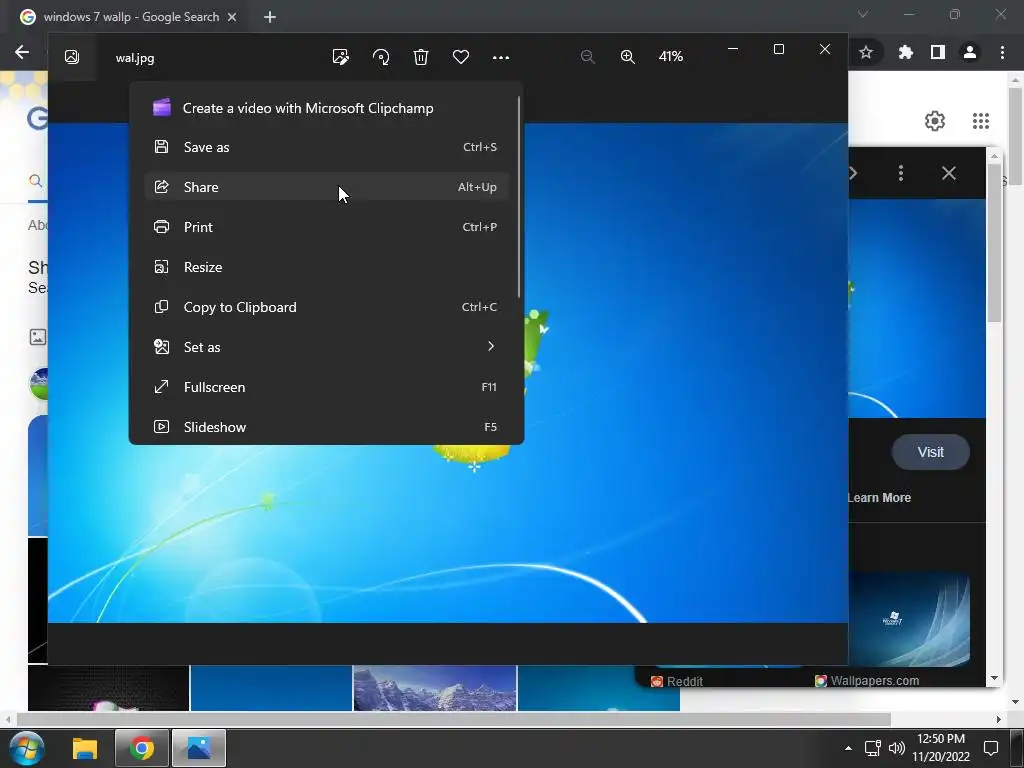Image resolution: width=1024 pixels, height=768 pixels.
Task: Click the Learn More link
Action: [879, 498]
